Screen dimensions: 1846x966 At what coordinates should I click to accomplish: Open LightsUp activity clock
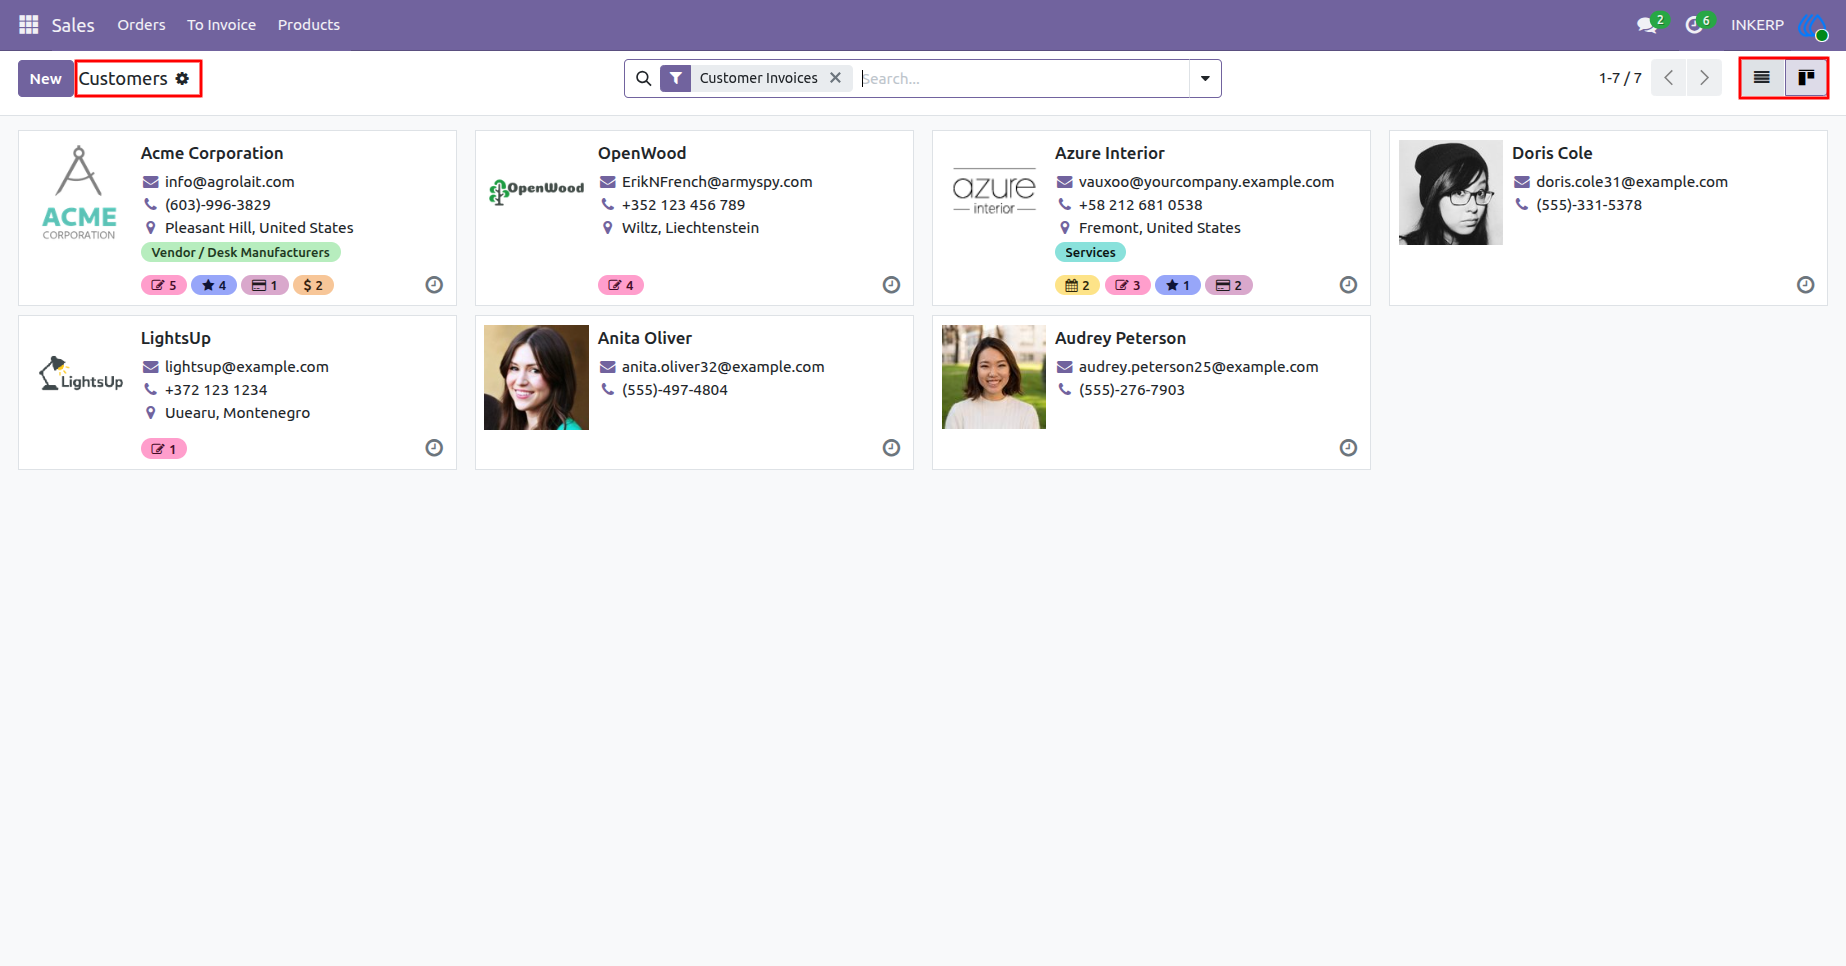(434, 448)
